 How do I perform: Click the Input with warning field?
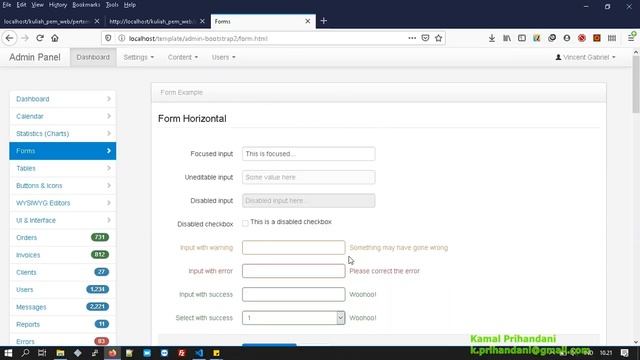click(x=293, y=247)
